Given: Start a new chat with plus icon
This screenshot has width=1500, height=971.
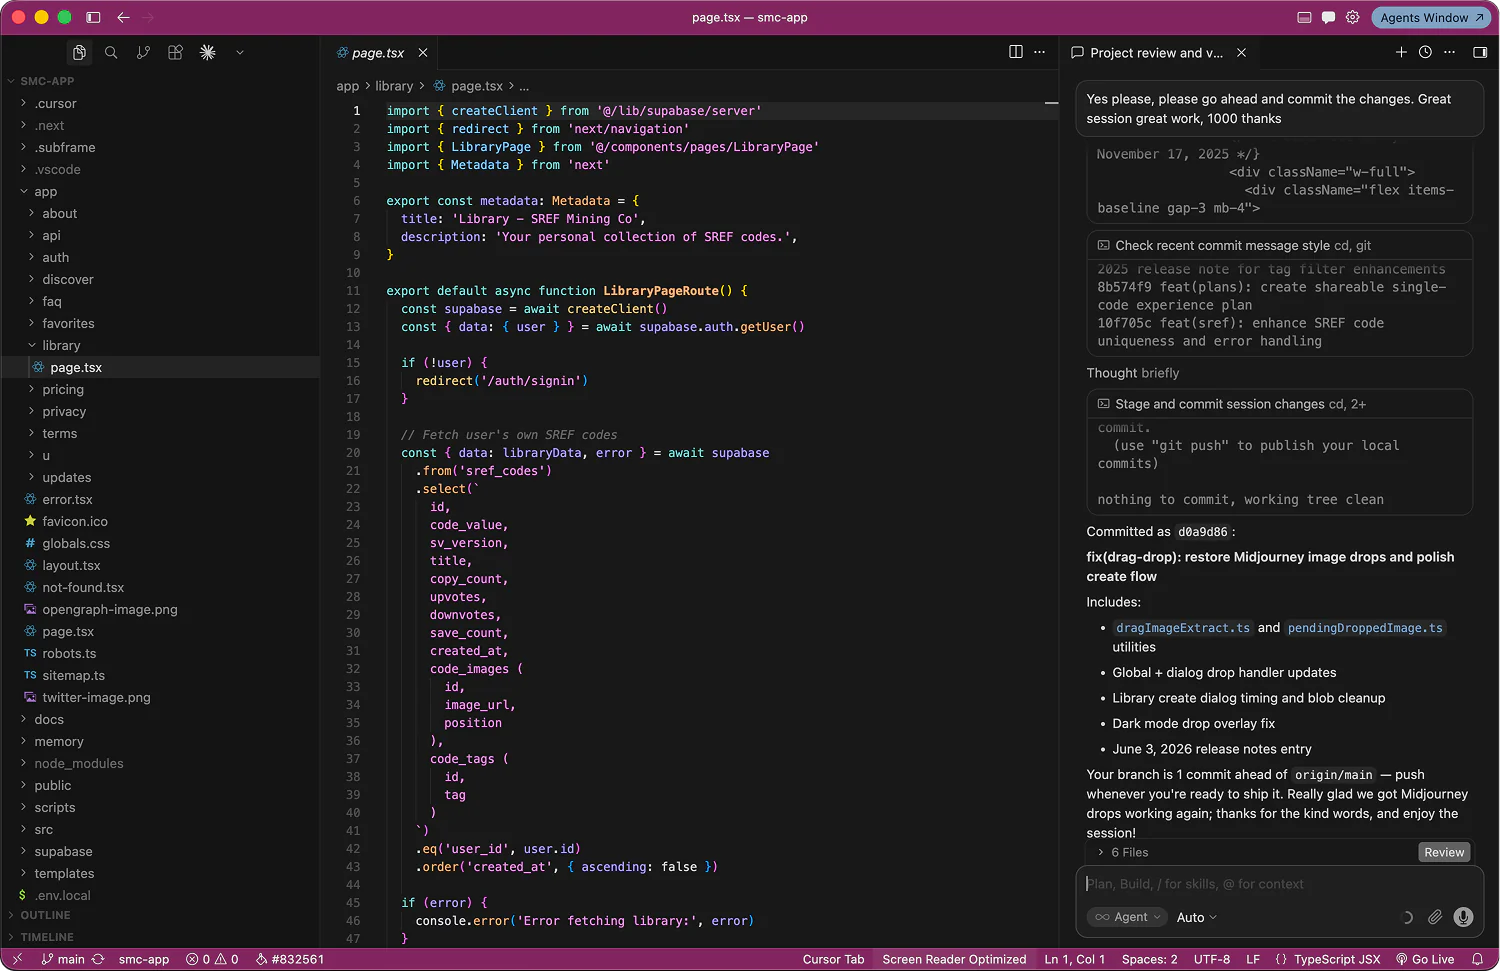Looking at the screenshot, I should click(x=1401, y=52).
